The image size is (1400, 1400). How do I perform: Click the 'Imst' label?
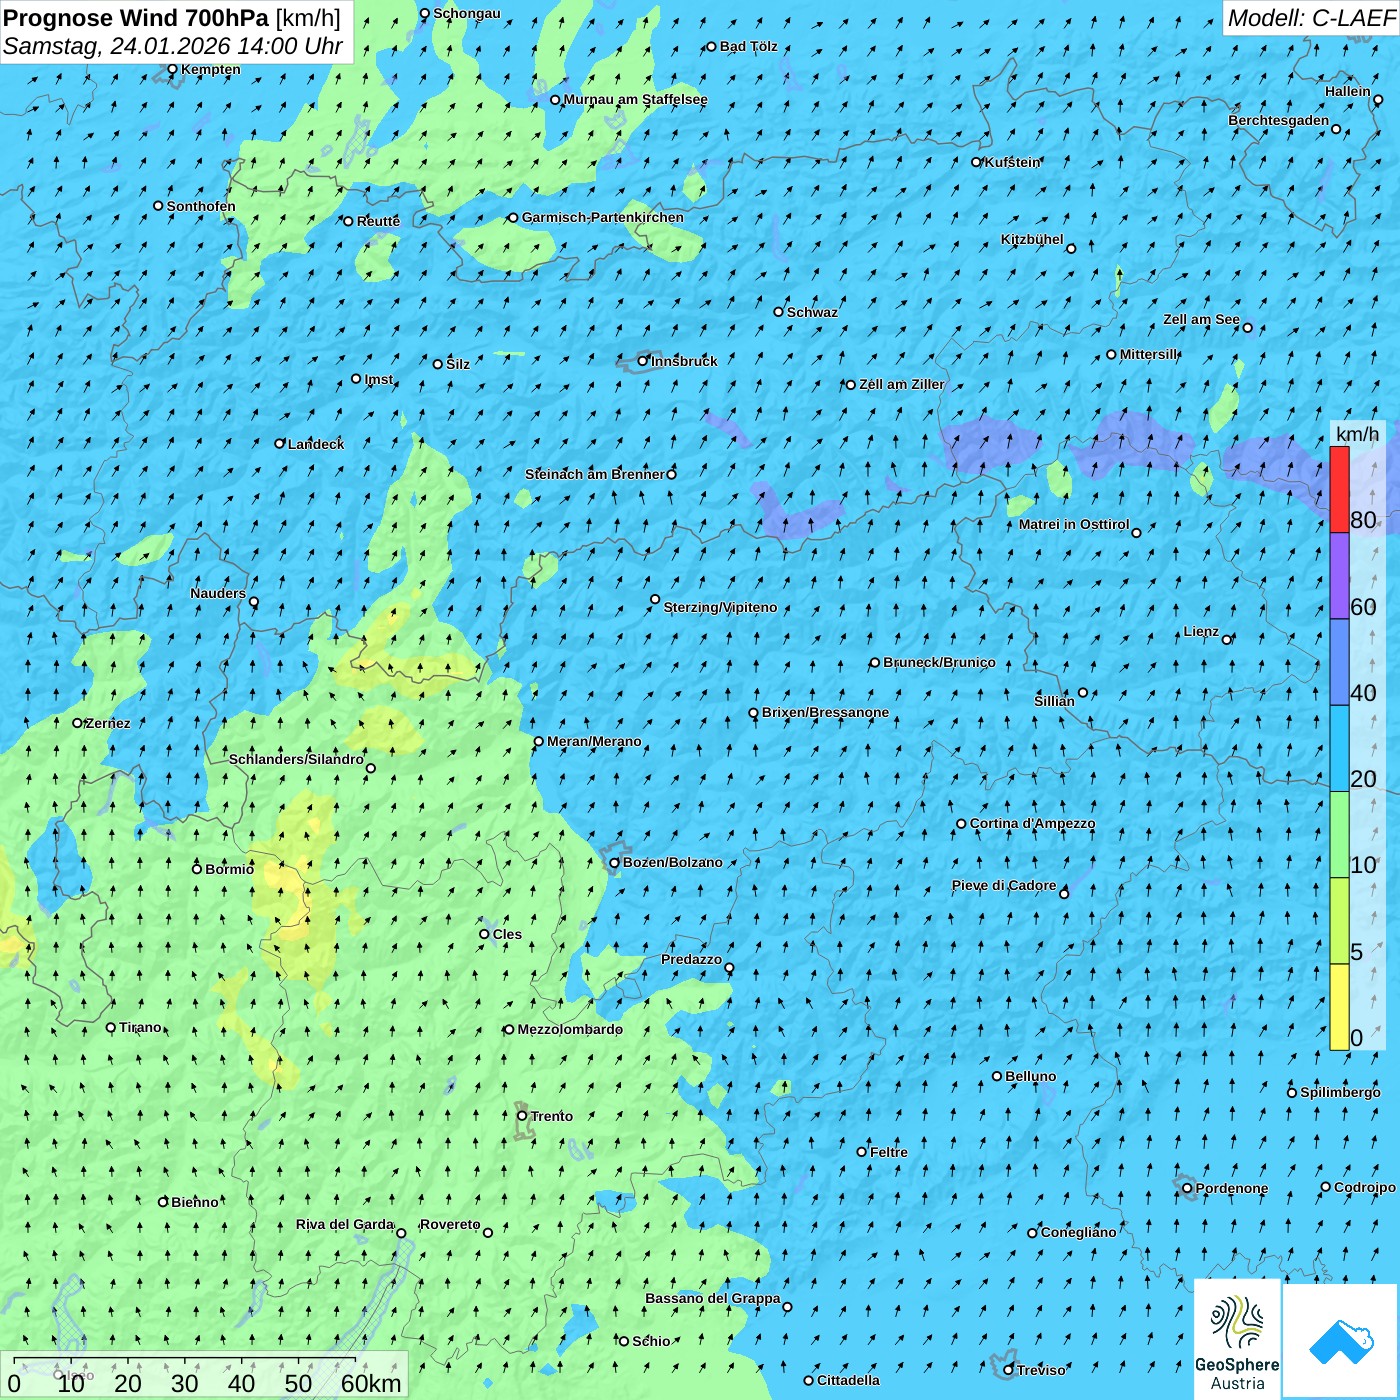click(x=379, y=379)
